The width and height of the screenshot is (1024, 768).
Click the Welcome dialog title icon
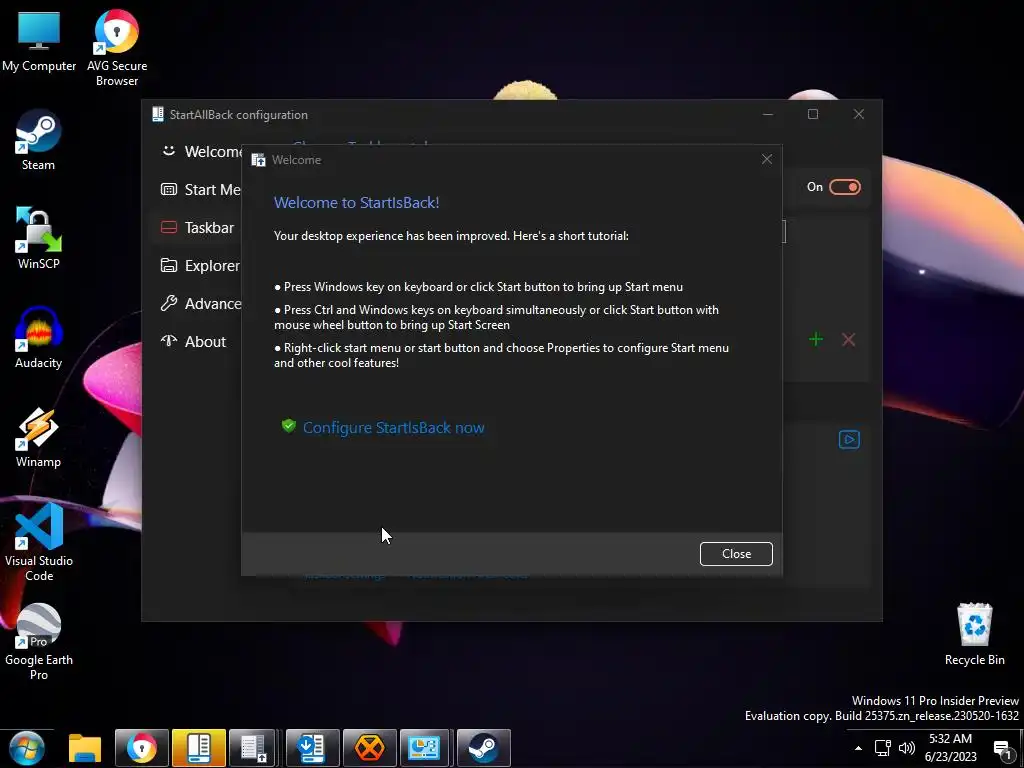[x=259, y=160]
